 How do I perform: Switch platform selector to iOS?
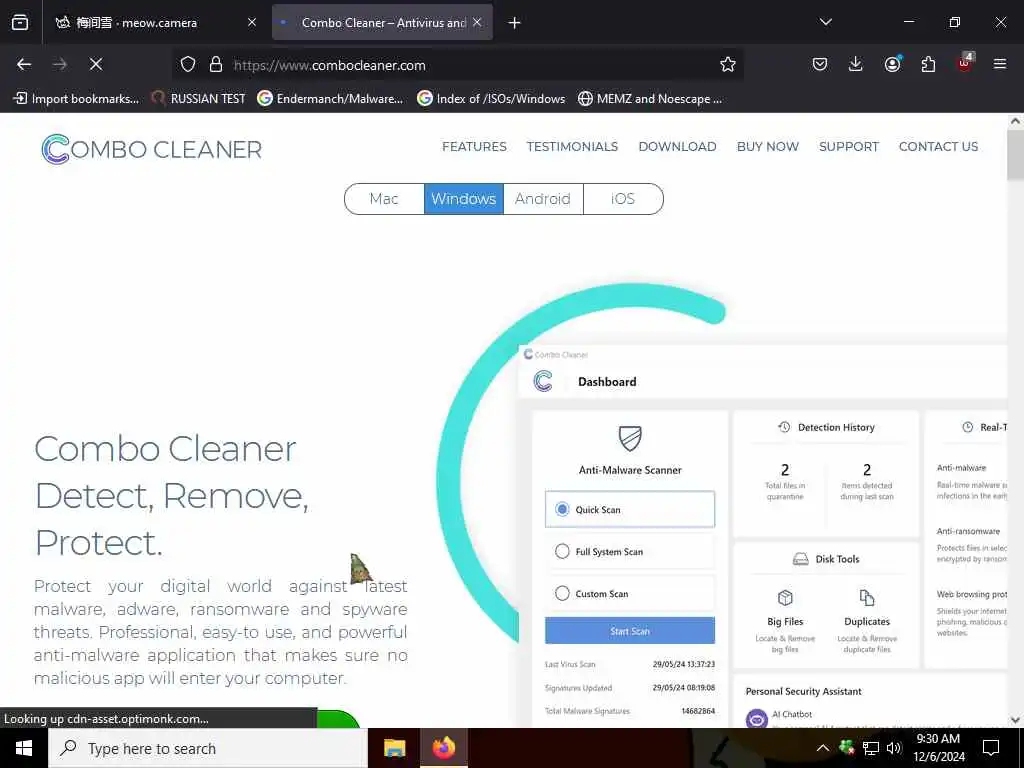[623, 199]
